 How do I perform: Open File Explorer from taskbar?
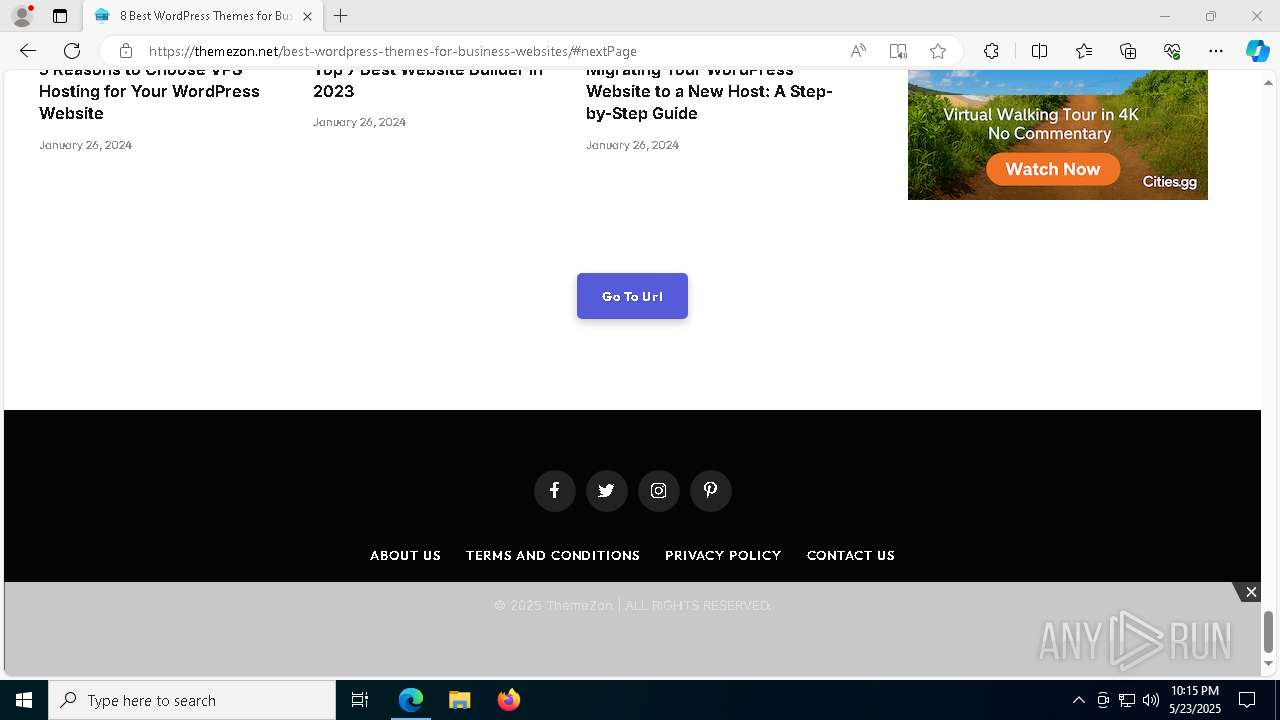pos(459,700)
